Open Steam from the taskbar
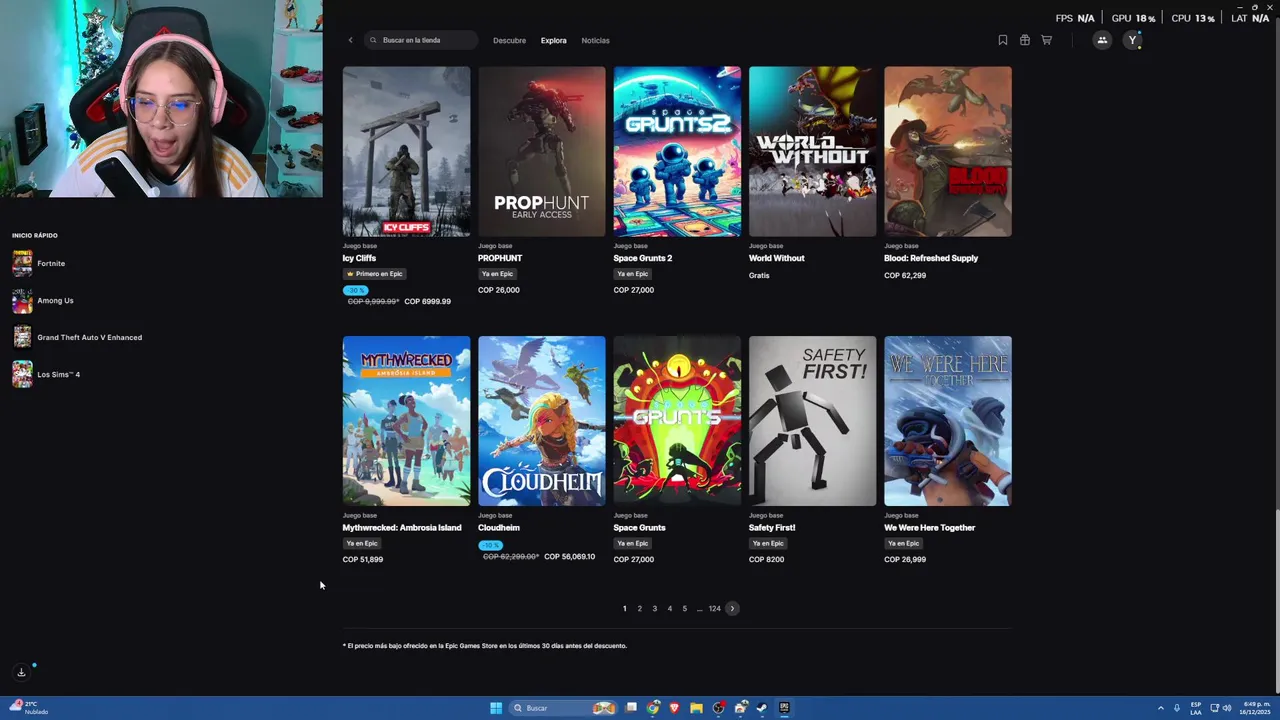This screenshot has width=1280, height=720. click(x=762, y=708)
